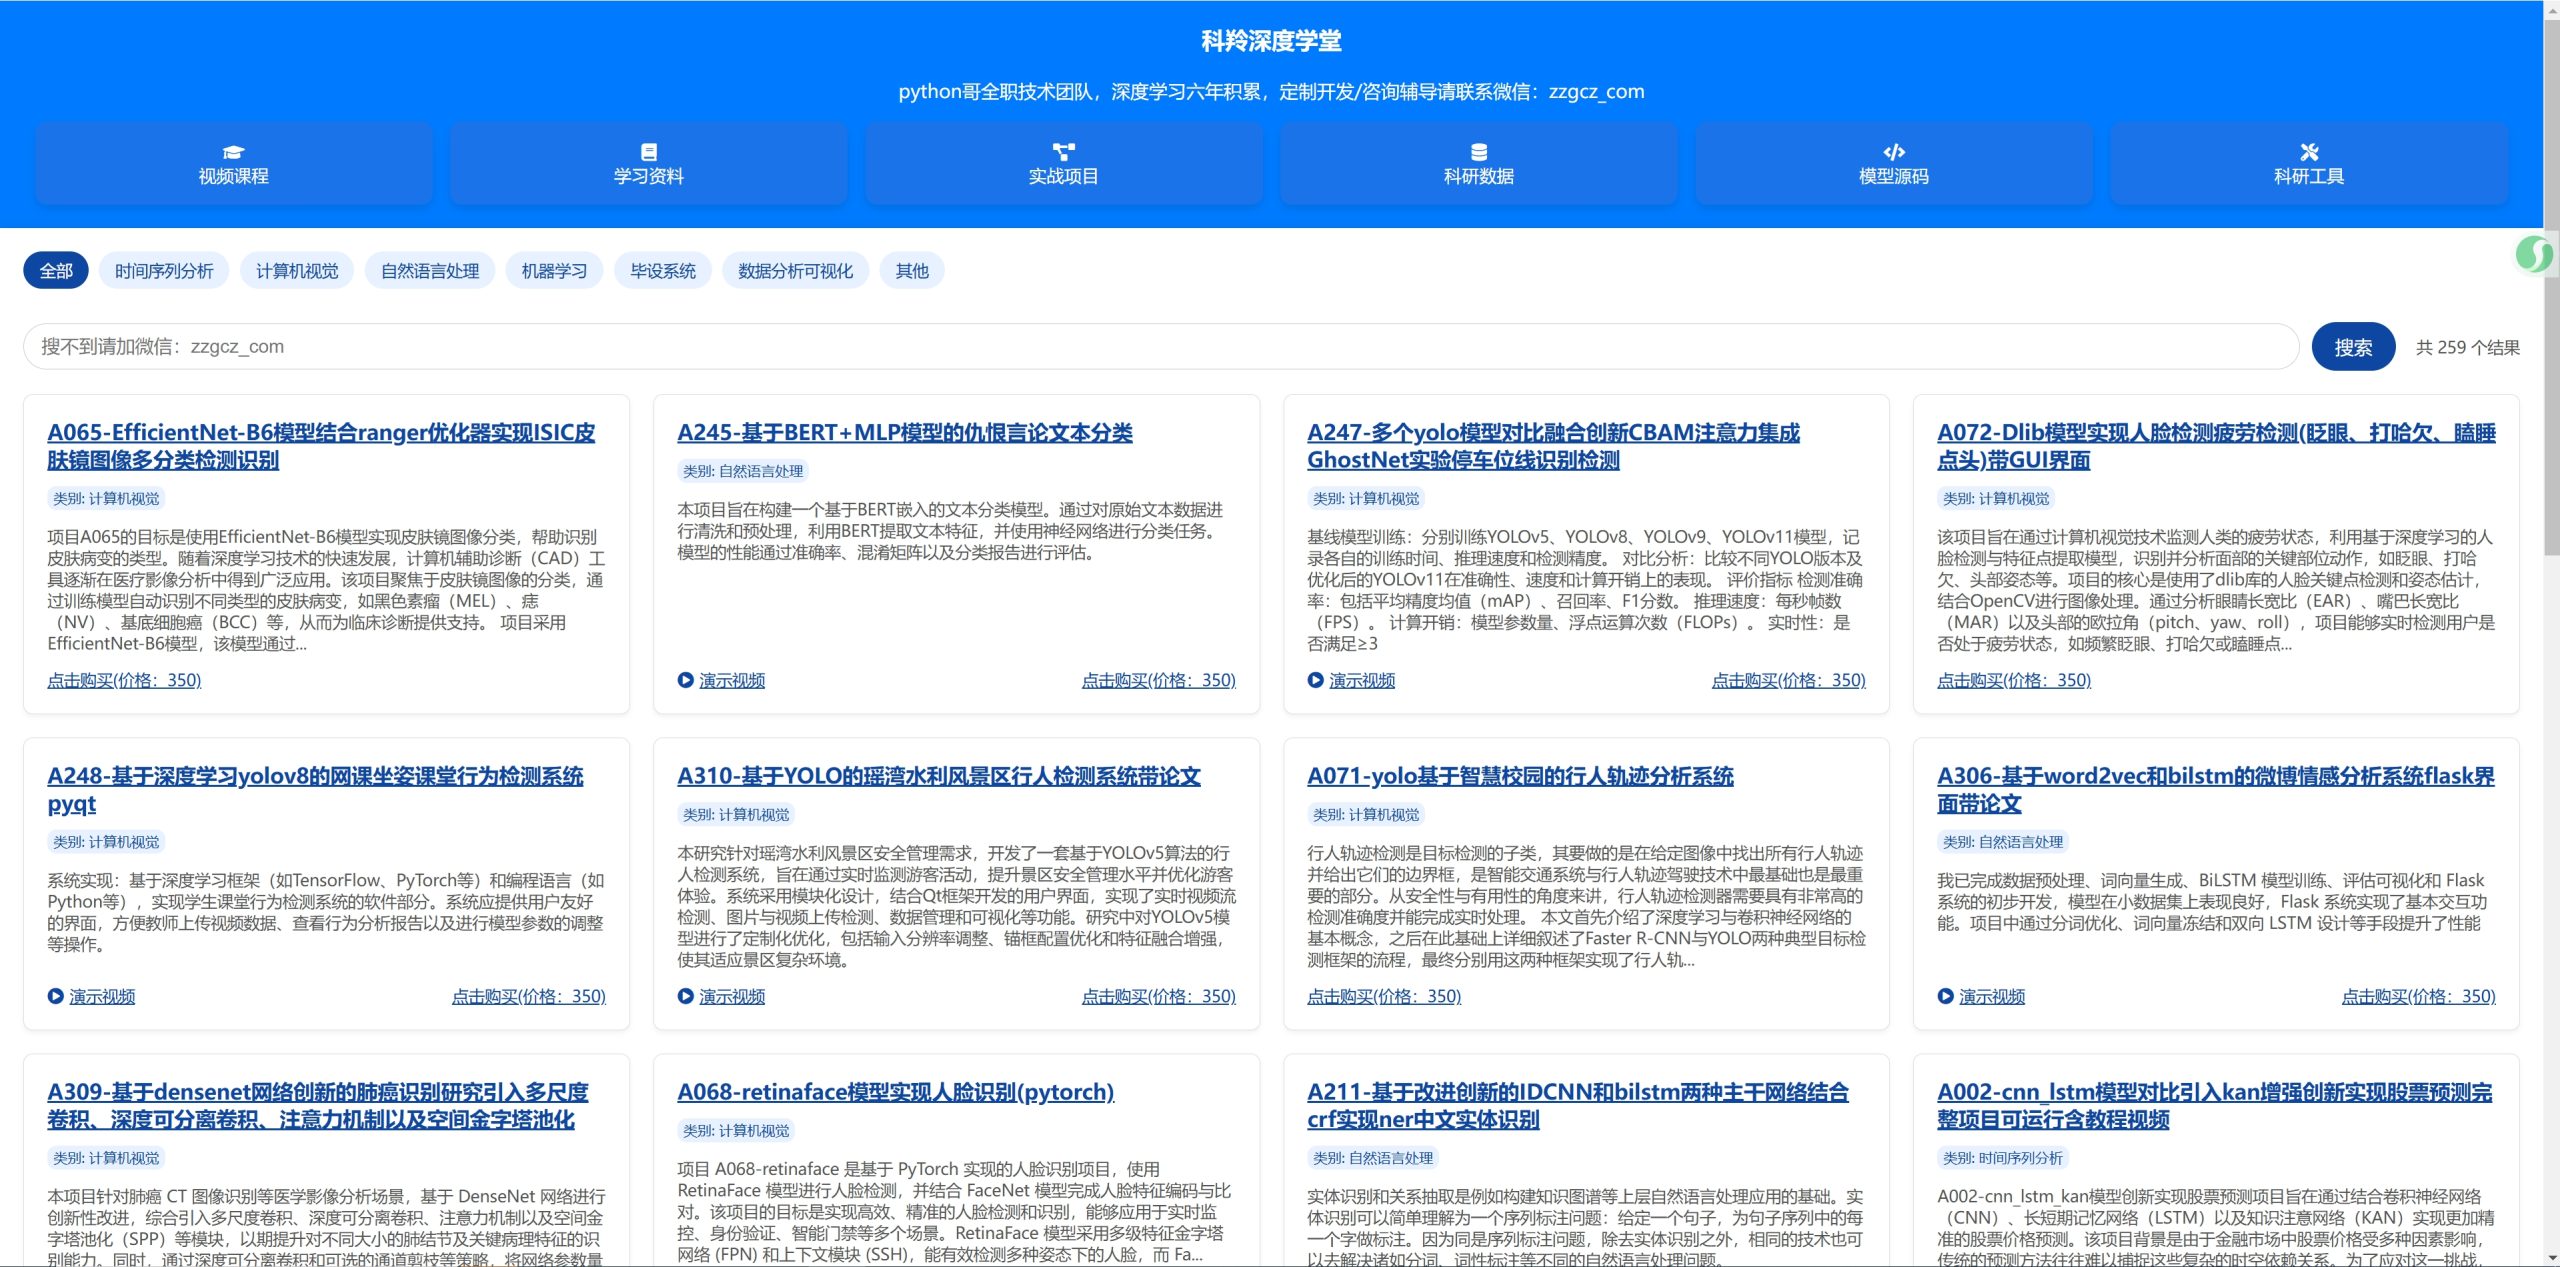
Task: Click the 学习资料 document icon
Action: click(x=648, y=152)
